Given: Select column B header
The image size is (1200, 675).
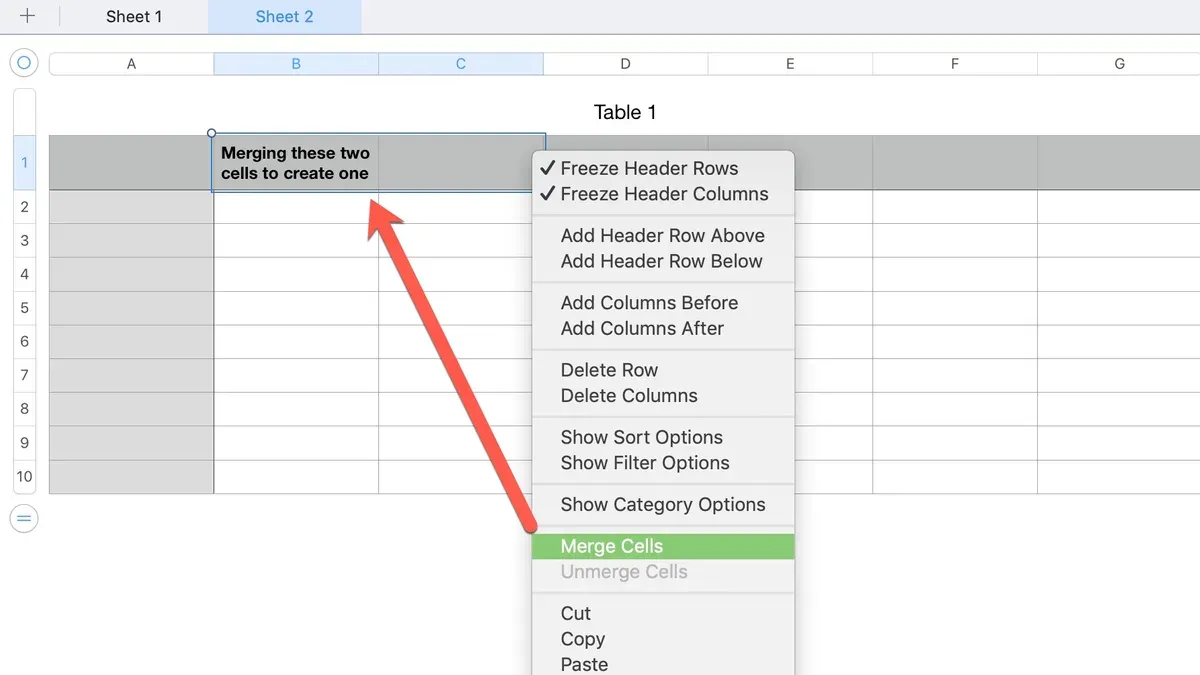Looking at the screenshot, I should (x=296, y=64).
